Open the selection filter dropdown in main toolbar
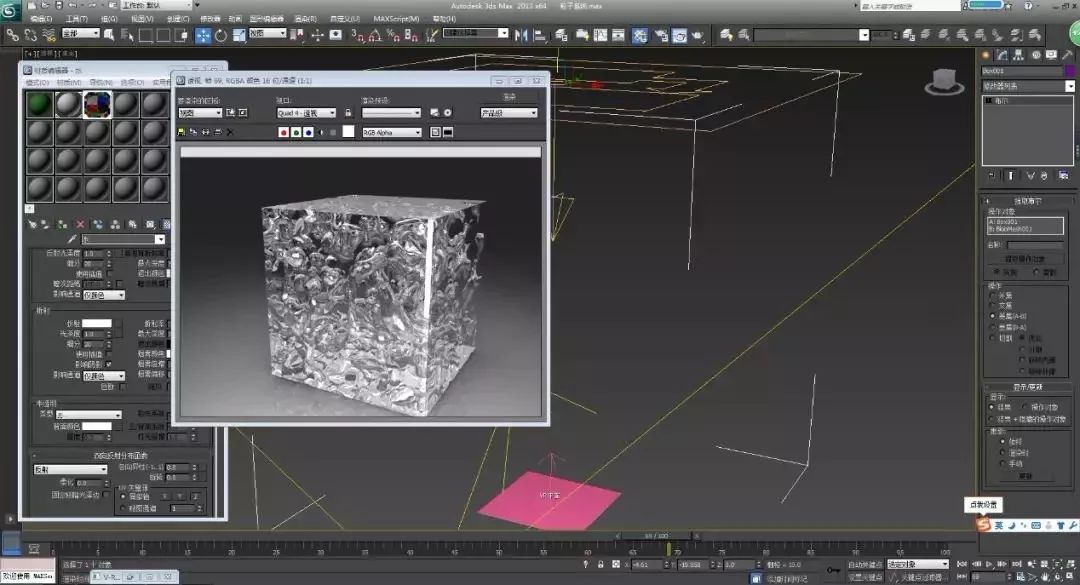The width and height of the screenshot is (1080, 585). (x=81, y=33)
